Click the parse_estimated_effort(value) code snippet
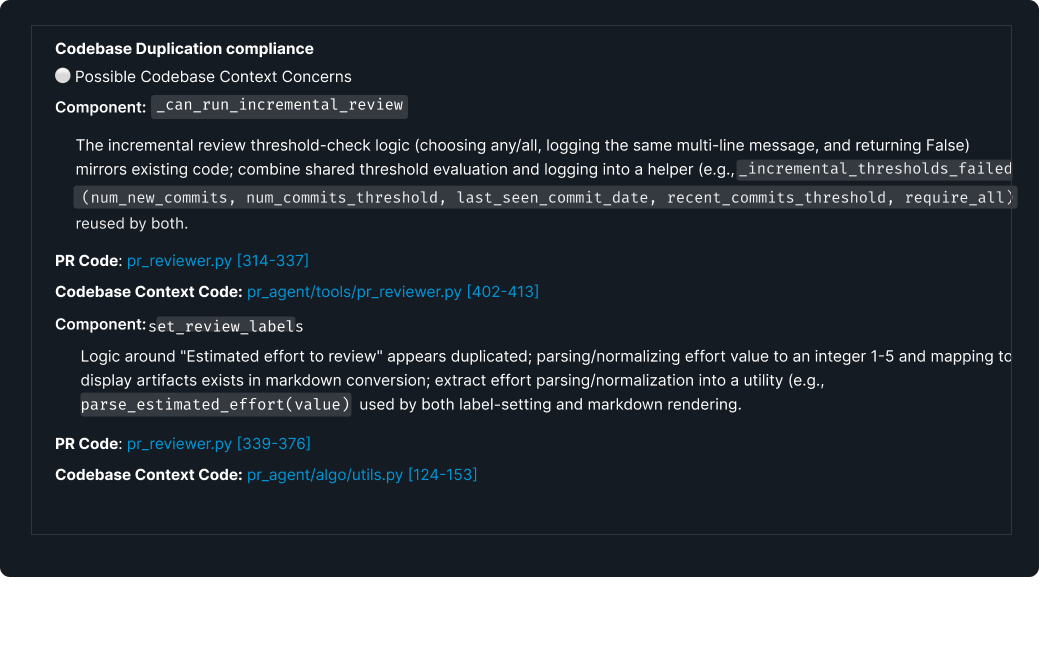 coord(216,405)
